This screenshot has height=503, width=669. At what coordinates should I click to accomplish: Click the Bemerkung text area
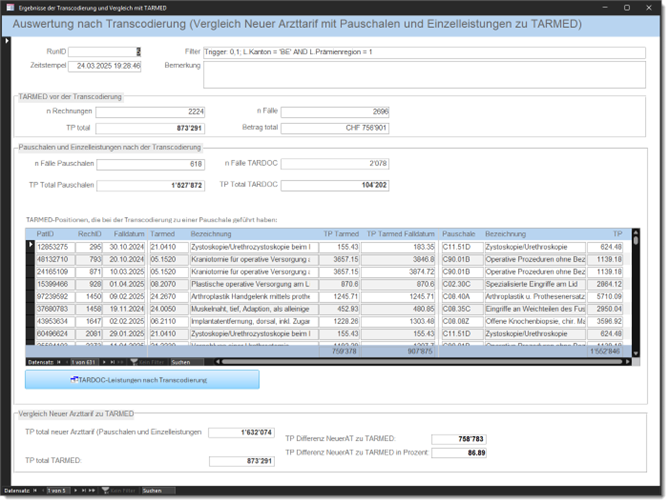point(424,75)
